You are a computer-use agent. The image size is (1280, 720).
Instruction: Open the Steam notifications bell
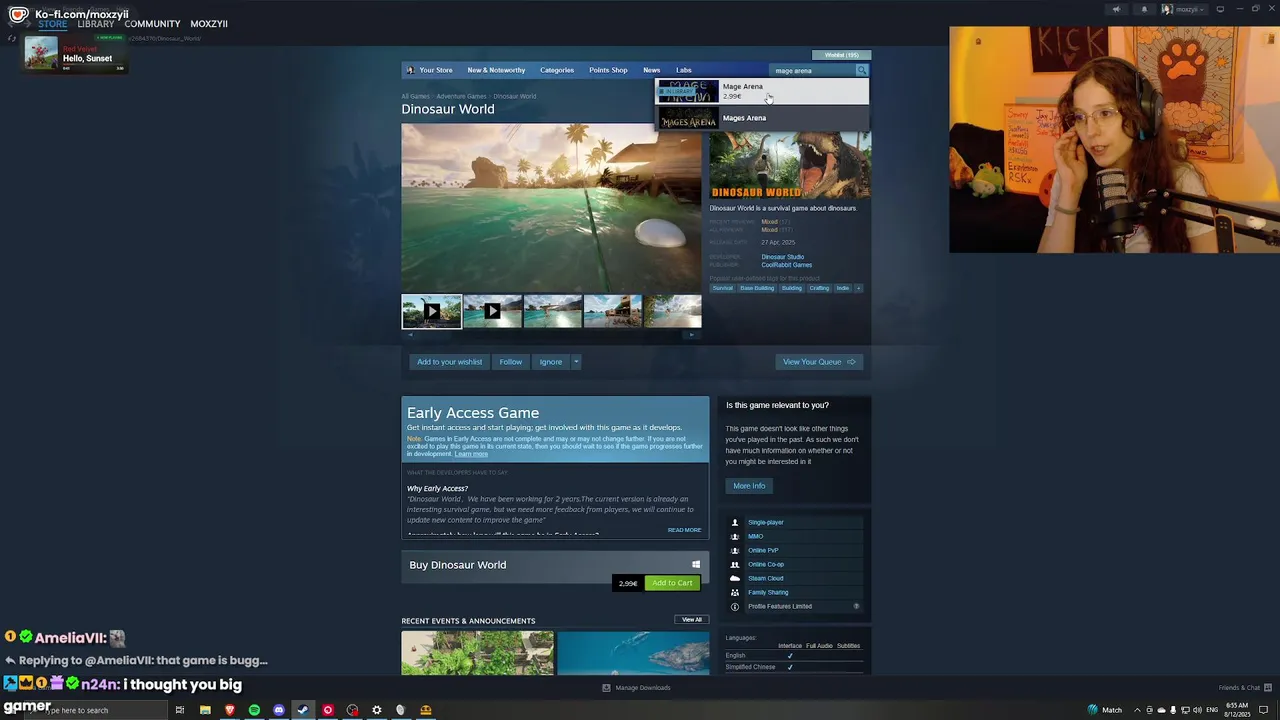1145,9
